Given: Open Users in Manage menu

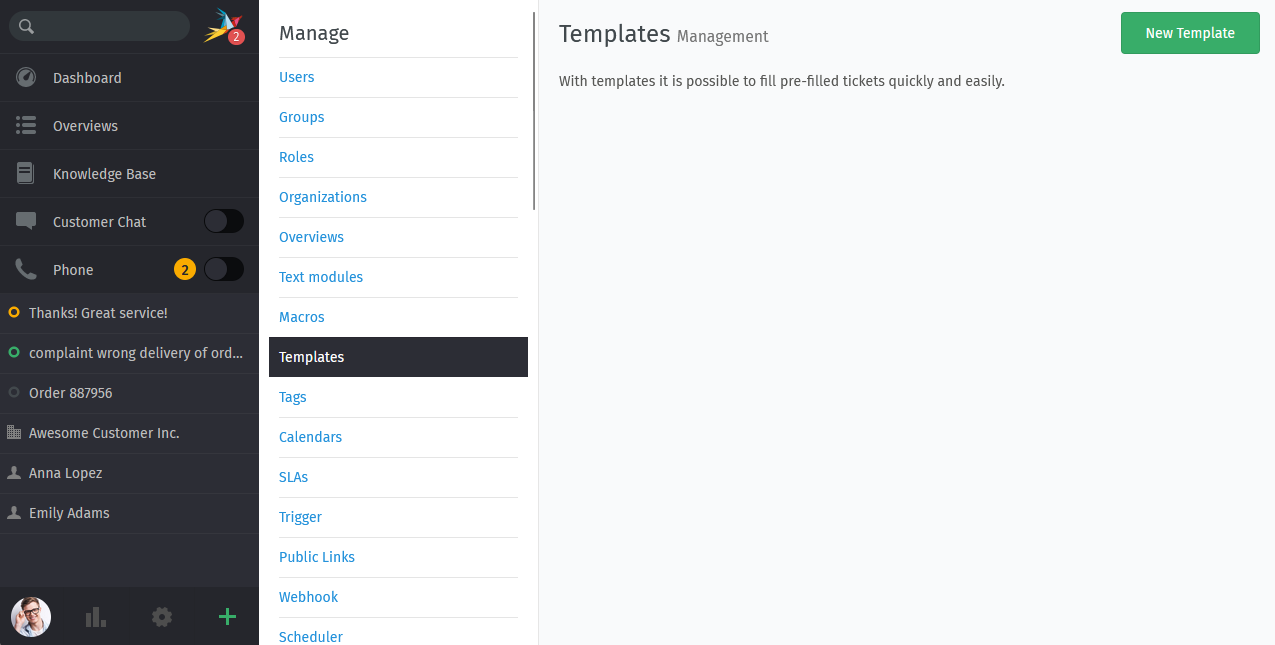Looking at the screenshot, I should tap(297, 77).
